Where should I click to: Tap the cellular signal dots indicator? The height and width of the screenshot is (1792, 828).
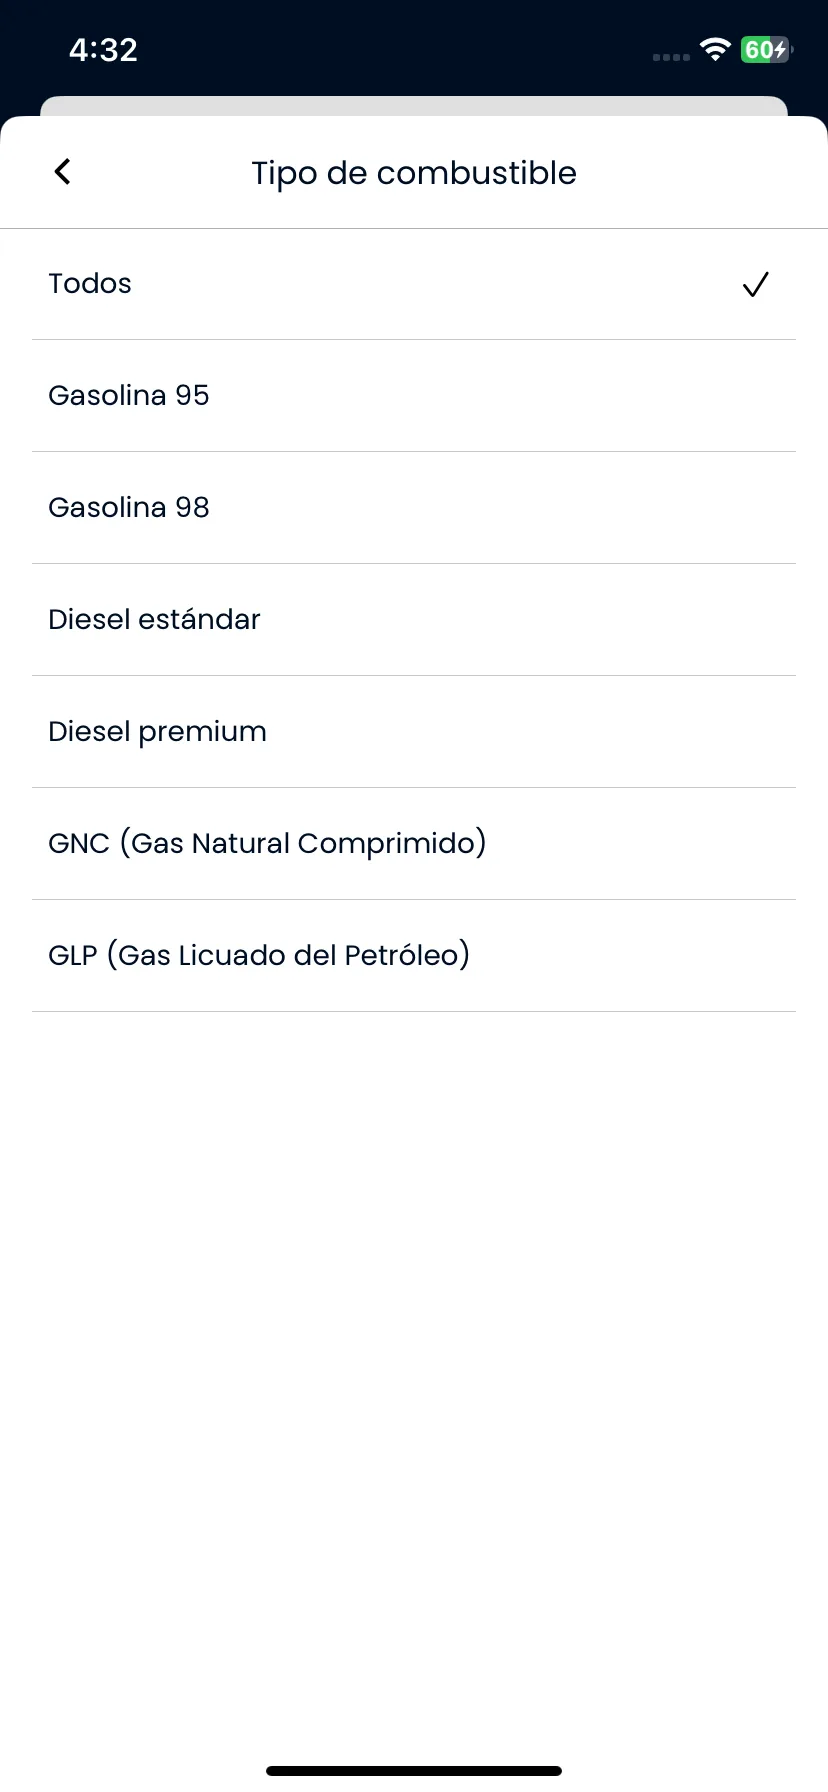671,57
